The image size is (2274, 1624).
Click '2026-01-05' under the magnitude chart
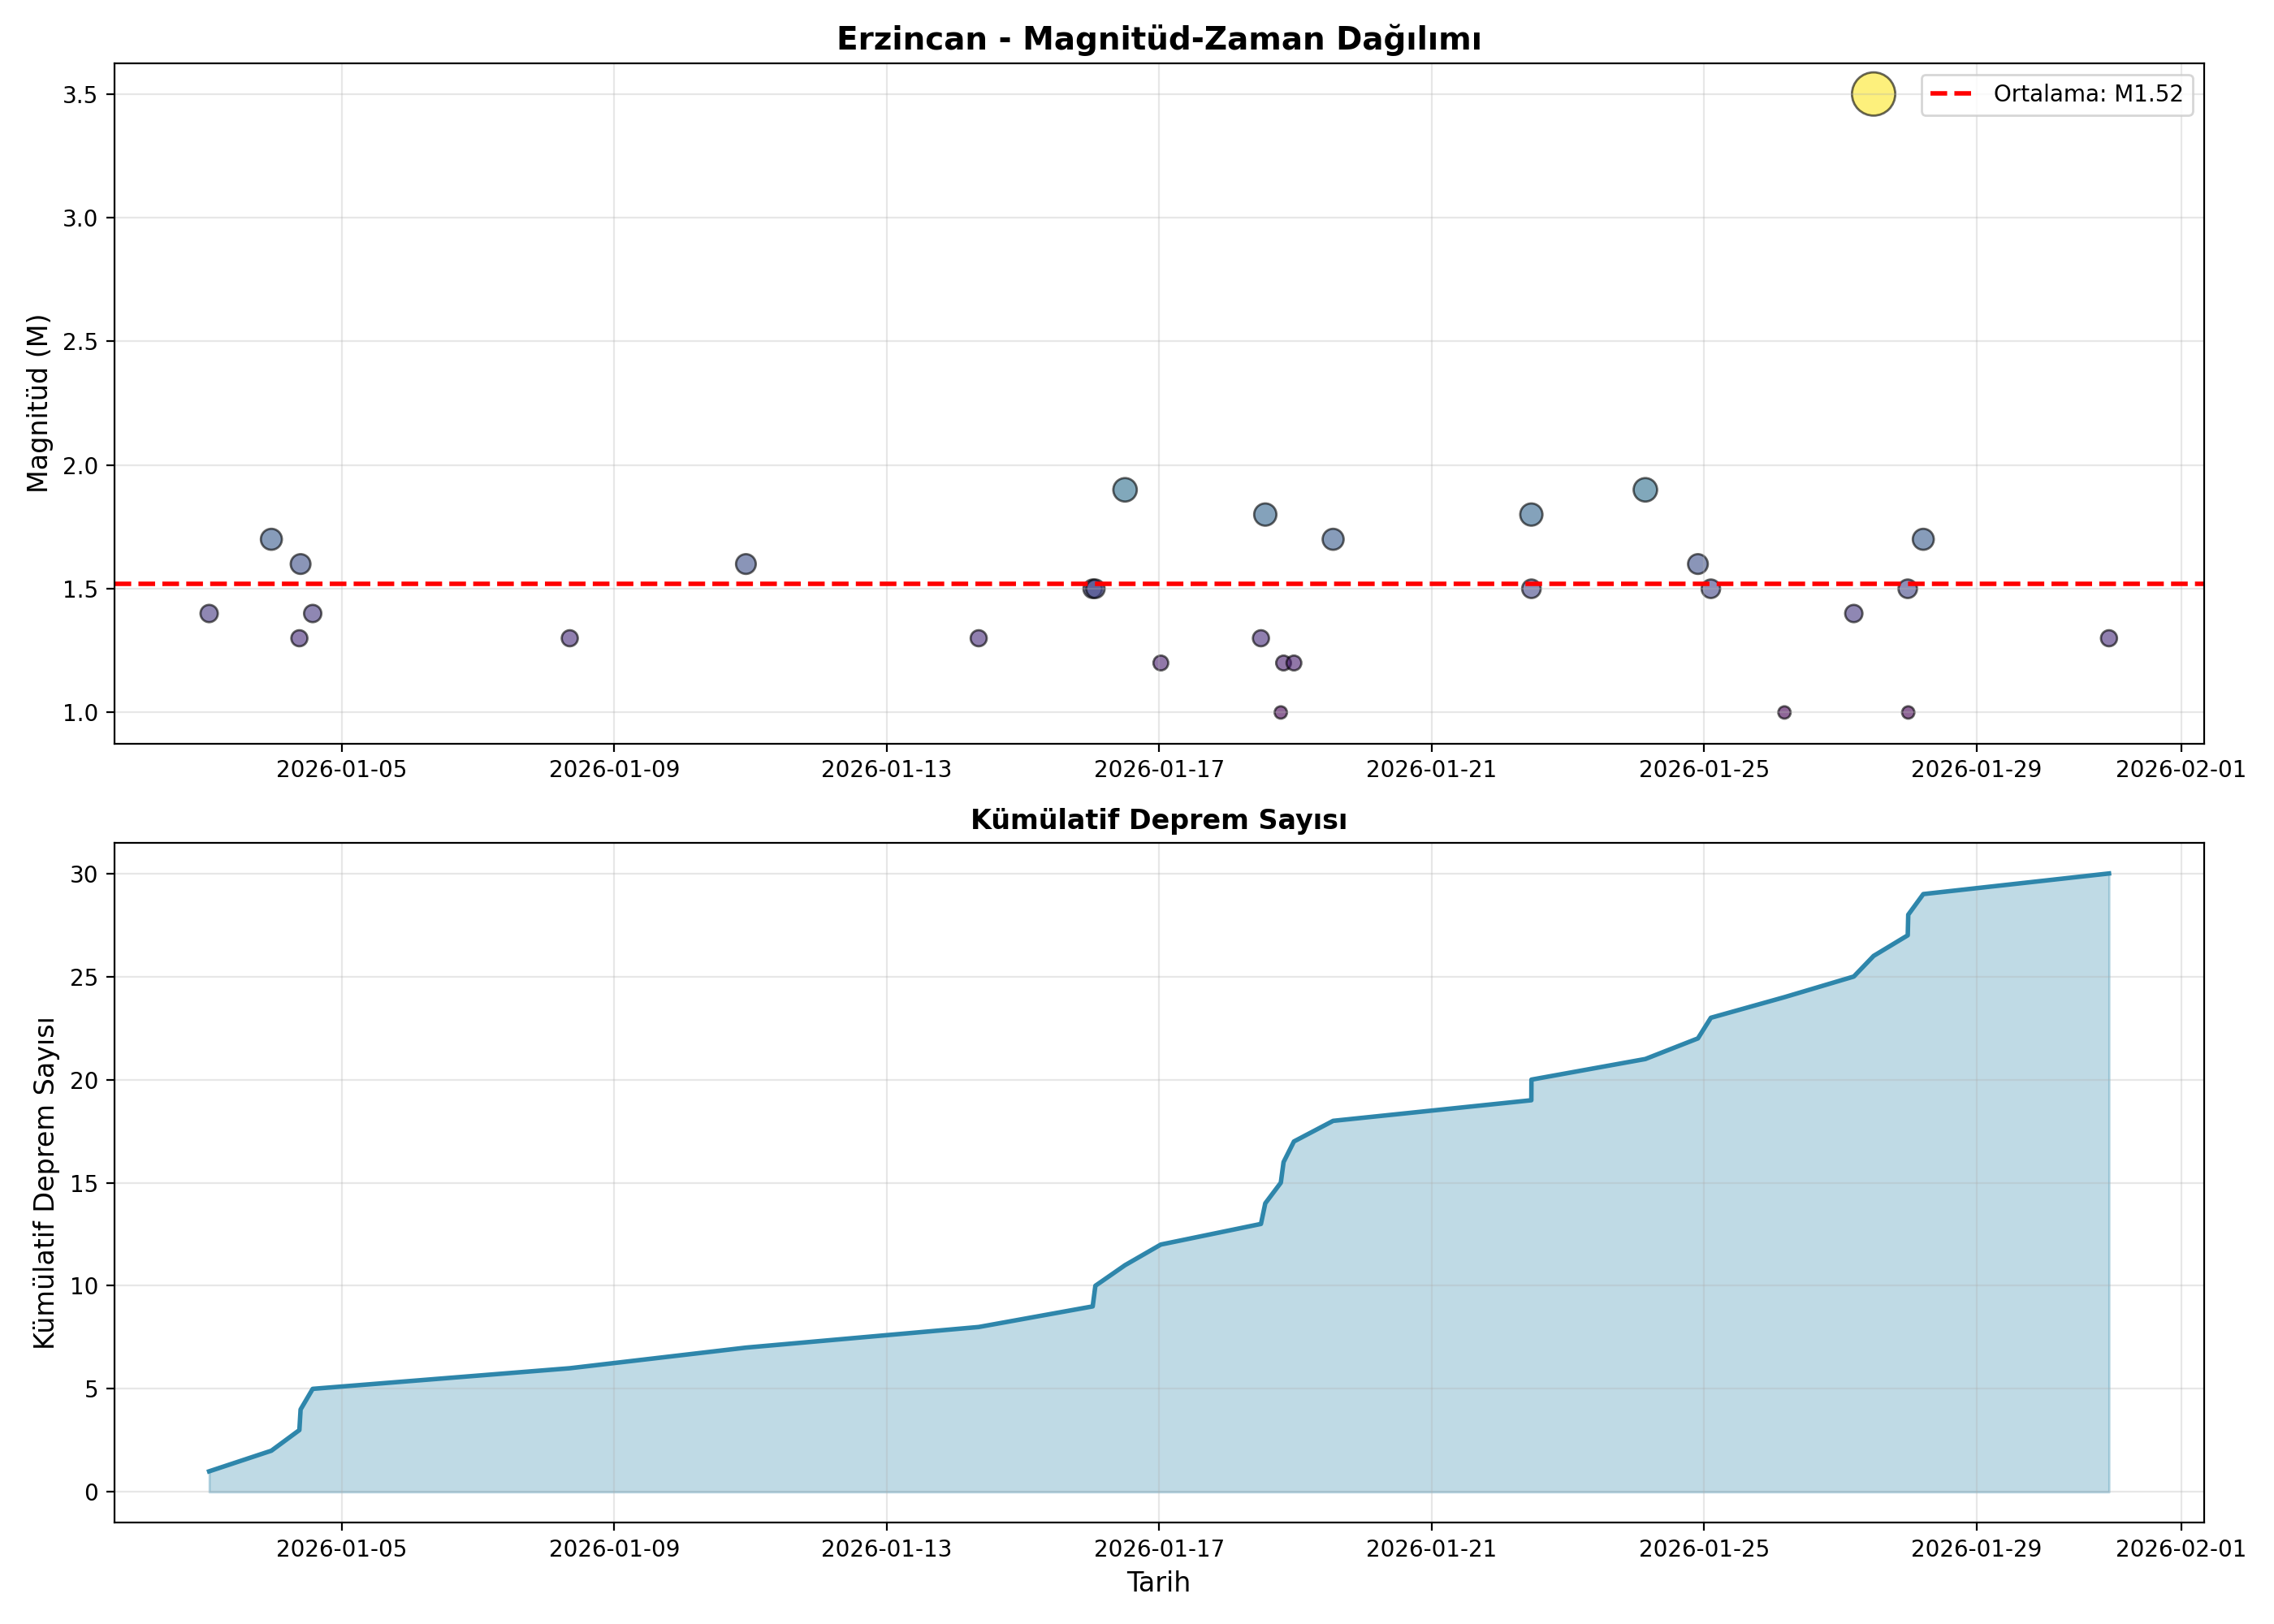point(342,769)
